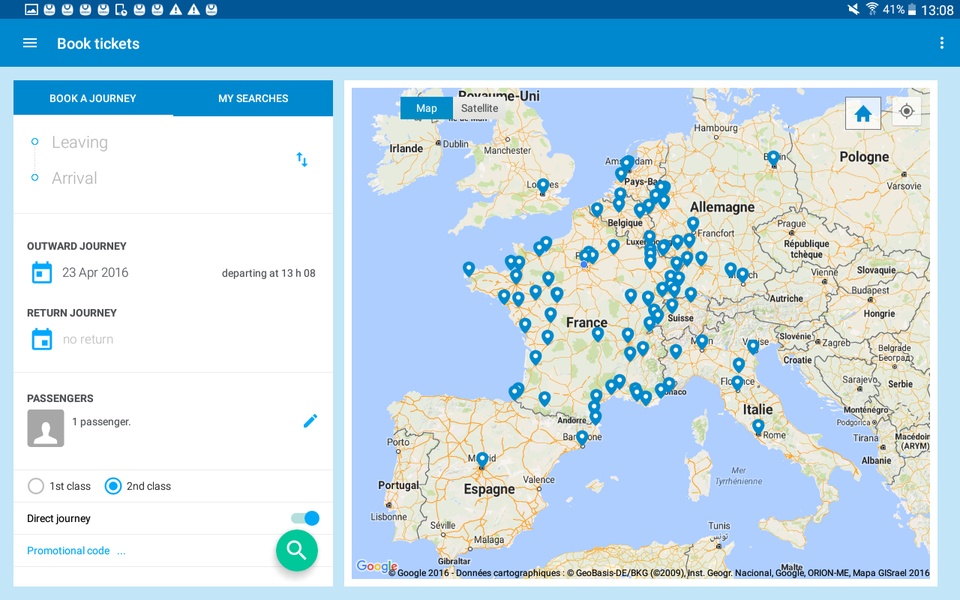960x600 pixels.
Task: Switch to My Searches tab
Action: point(253,98)
